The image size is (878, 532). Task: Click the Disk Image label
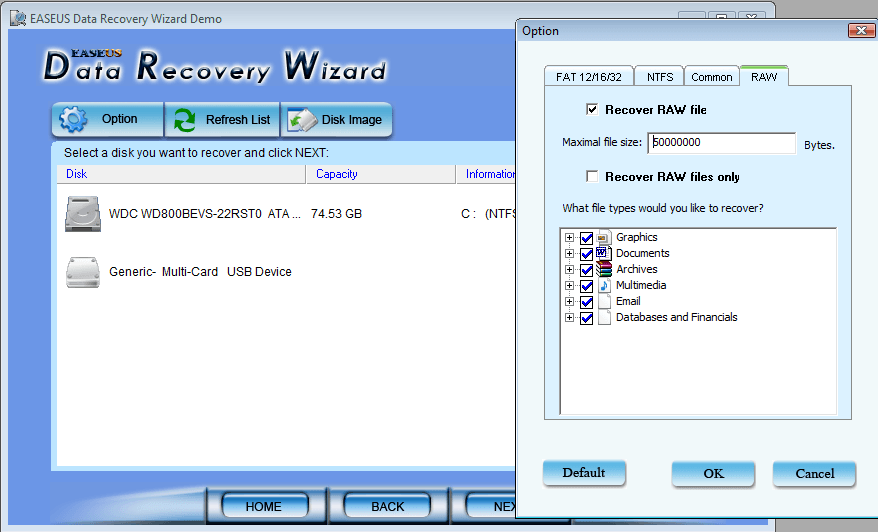click(352, 120)
